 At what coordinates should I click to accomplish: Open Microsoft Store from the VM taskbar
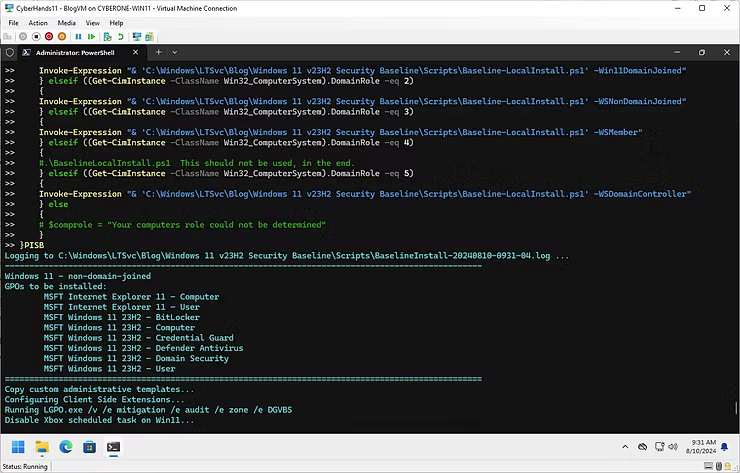click(x=89, y=447)
